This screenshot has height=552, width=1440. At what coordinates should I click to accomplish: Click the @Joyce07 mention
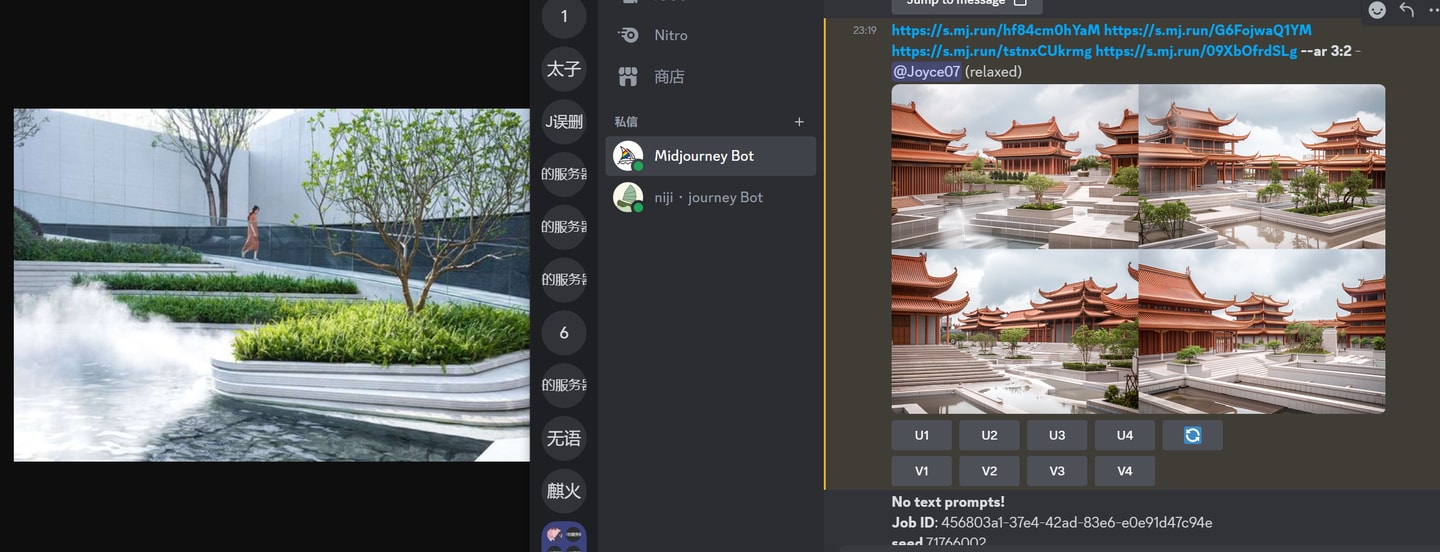pyautogui.click(x=926, y=72)
